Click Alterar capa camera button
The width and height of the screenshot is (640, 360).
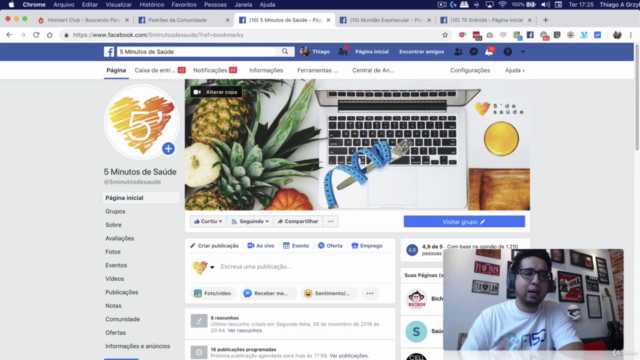tap(216, 92)
